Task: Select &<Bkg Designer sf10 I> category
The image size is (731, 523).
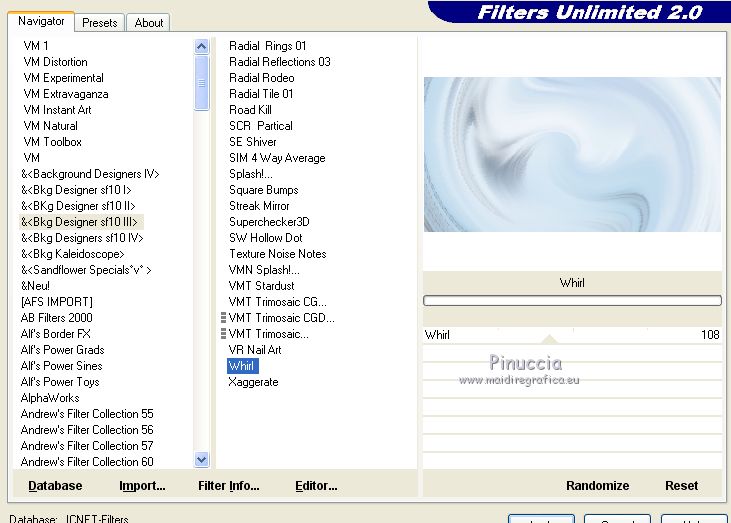Action: [76, 190]
